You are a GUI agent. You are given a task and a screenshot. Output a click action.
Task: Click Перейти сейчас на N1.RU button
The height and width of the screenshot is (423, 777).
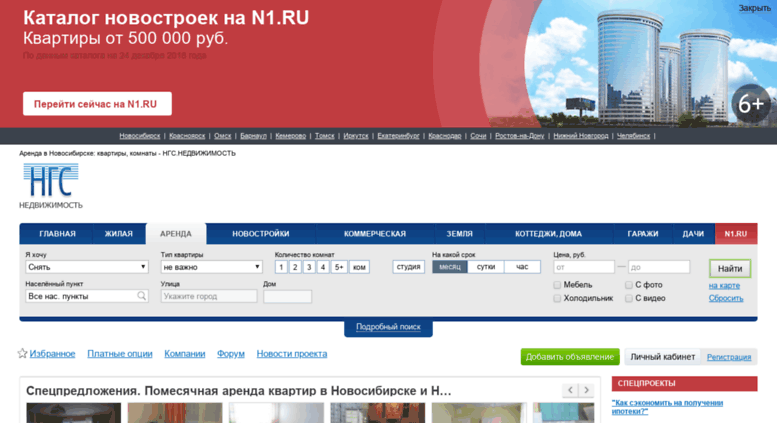coord(97,104)
